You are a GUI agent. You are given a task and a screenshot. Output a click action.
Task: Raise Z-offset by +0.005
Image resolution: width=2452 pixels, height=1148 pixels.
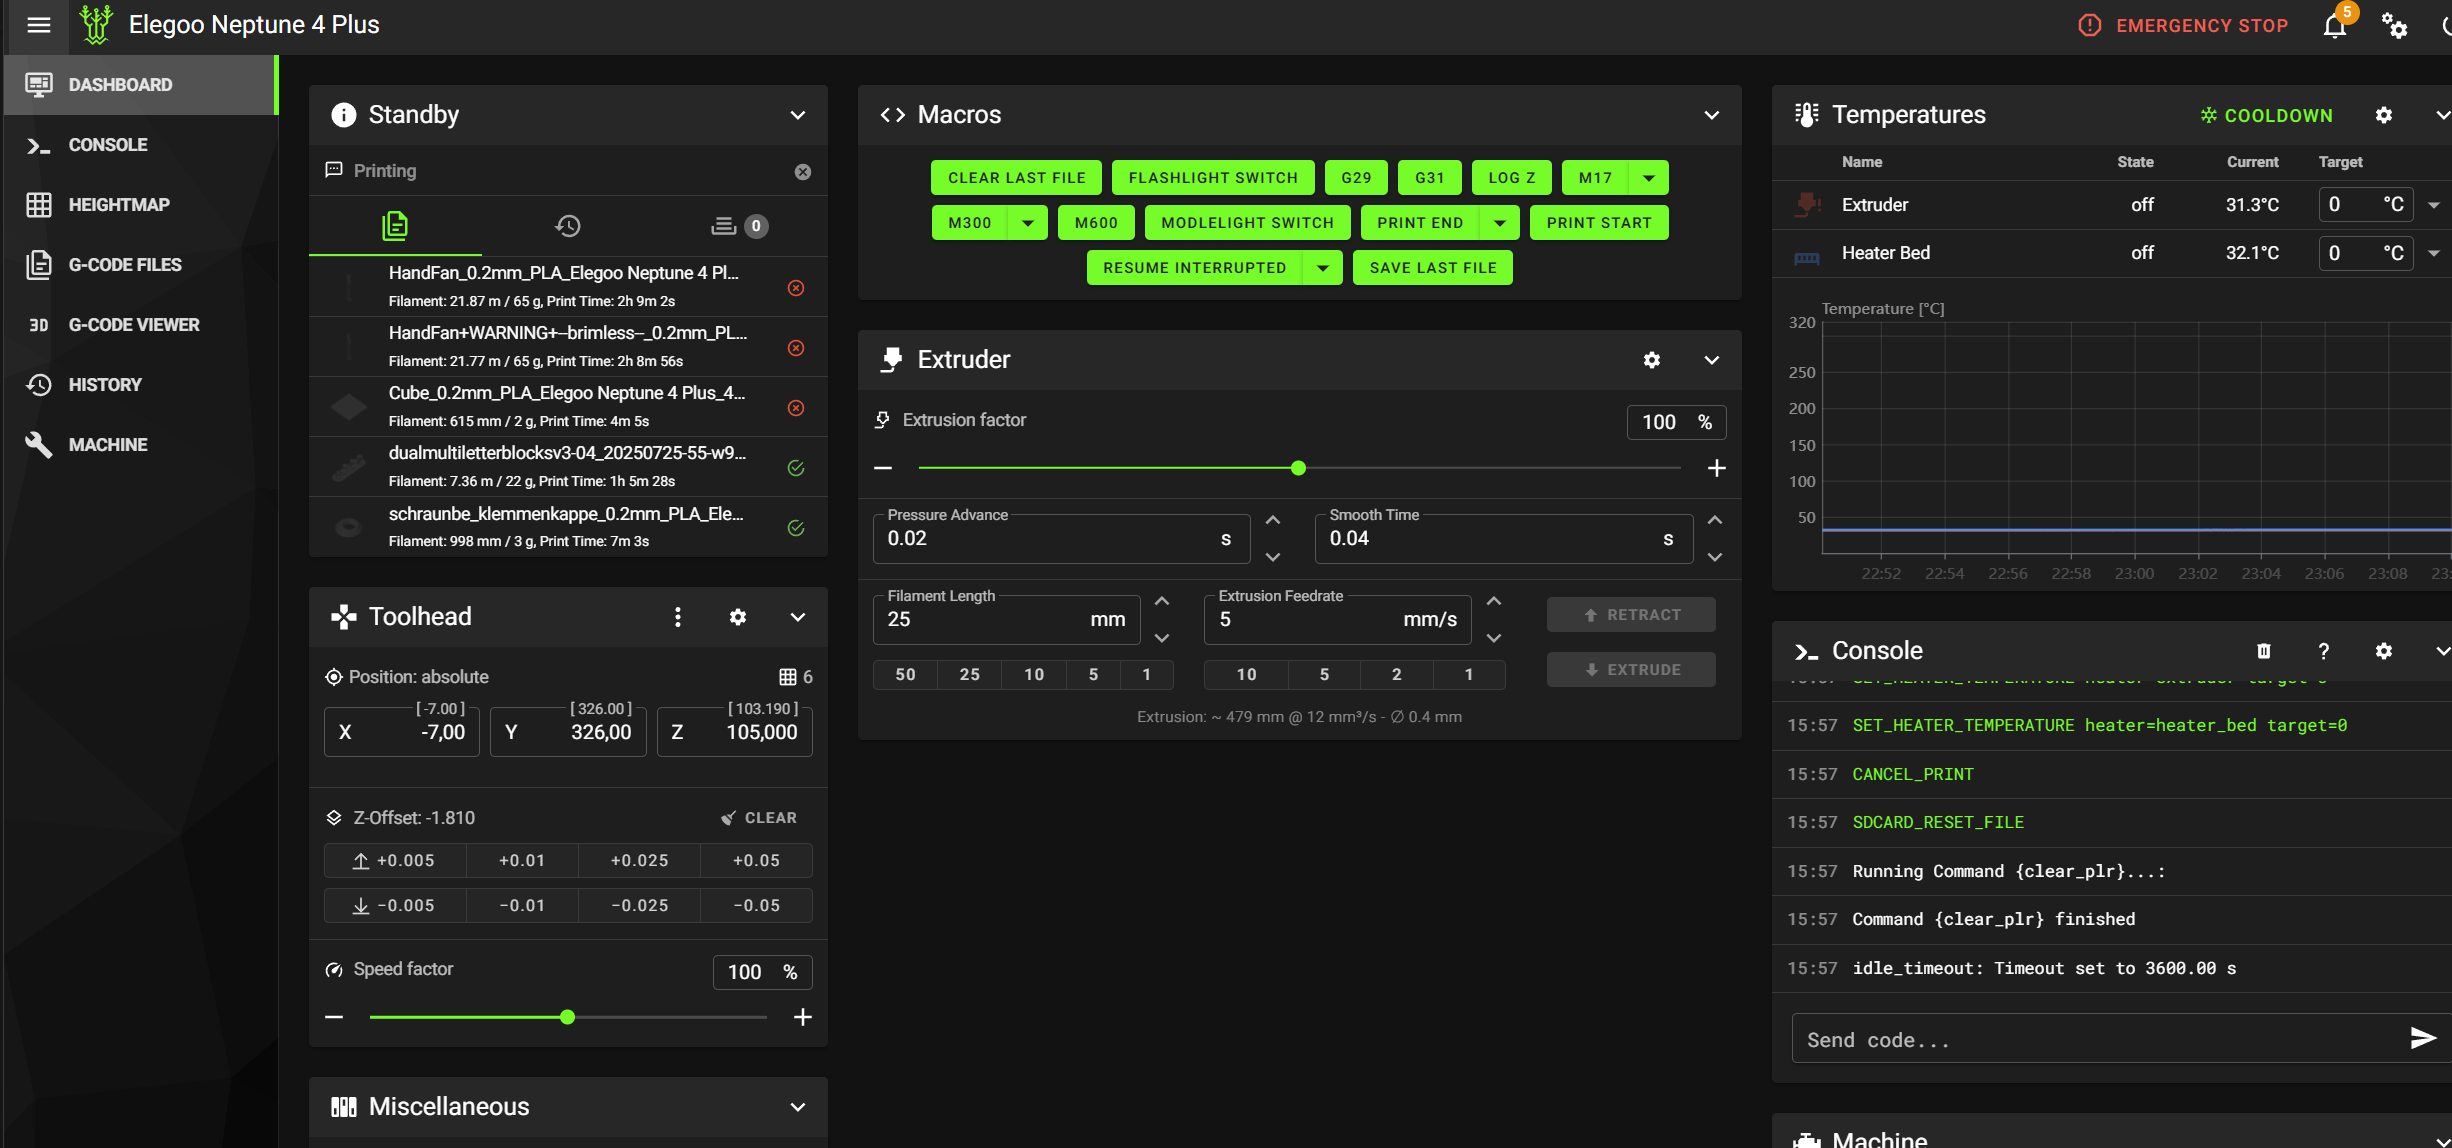click(x=395, y=861)
